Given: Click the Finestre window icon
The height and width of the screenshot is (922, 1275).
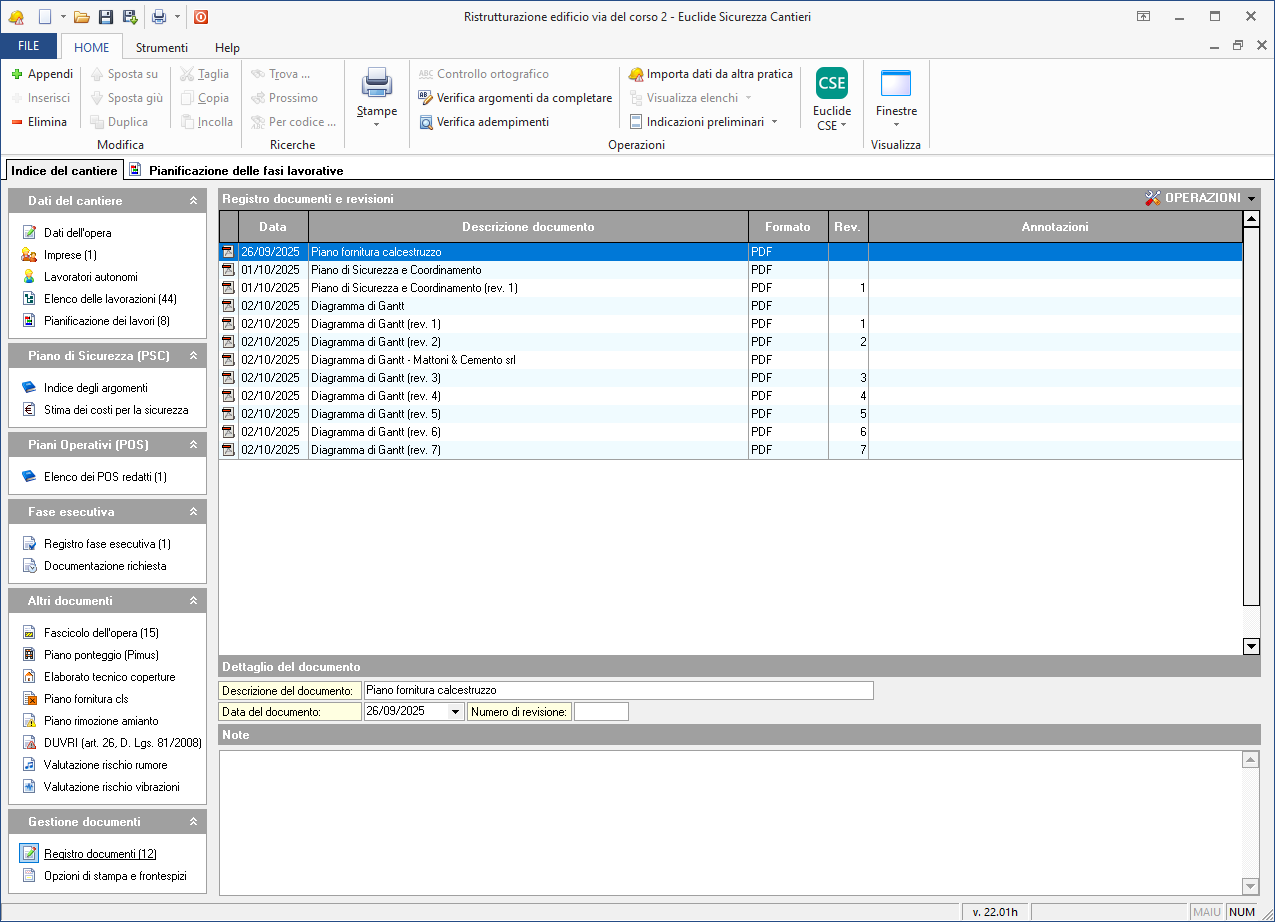Looking at the screenshot, I should click(x=895, y=84).
